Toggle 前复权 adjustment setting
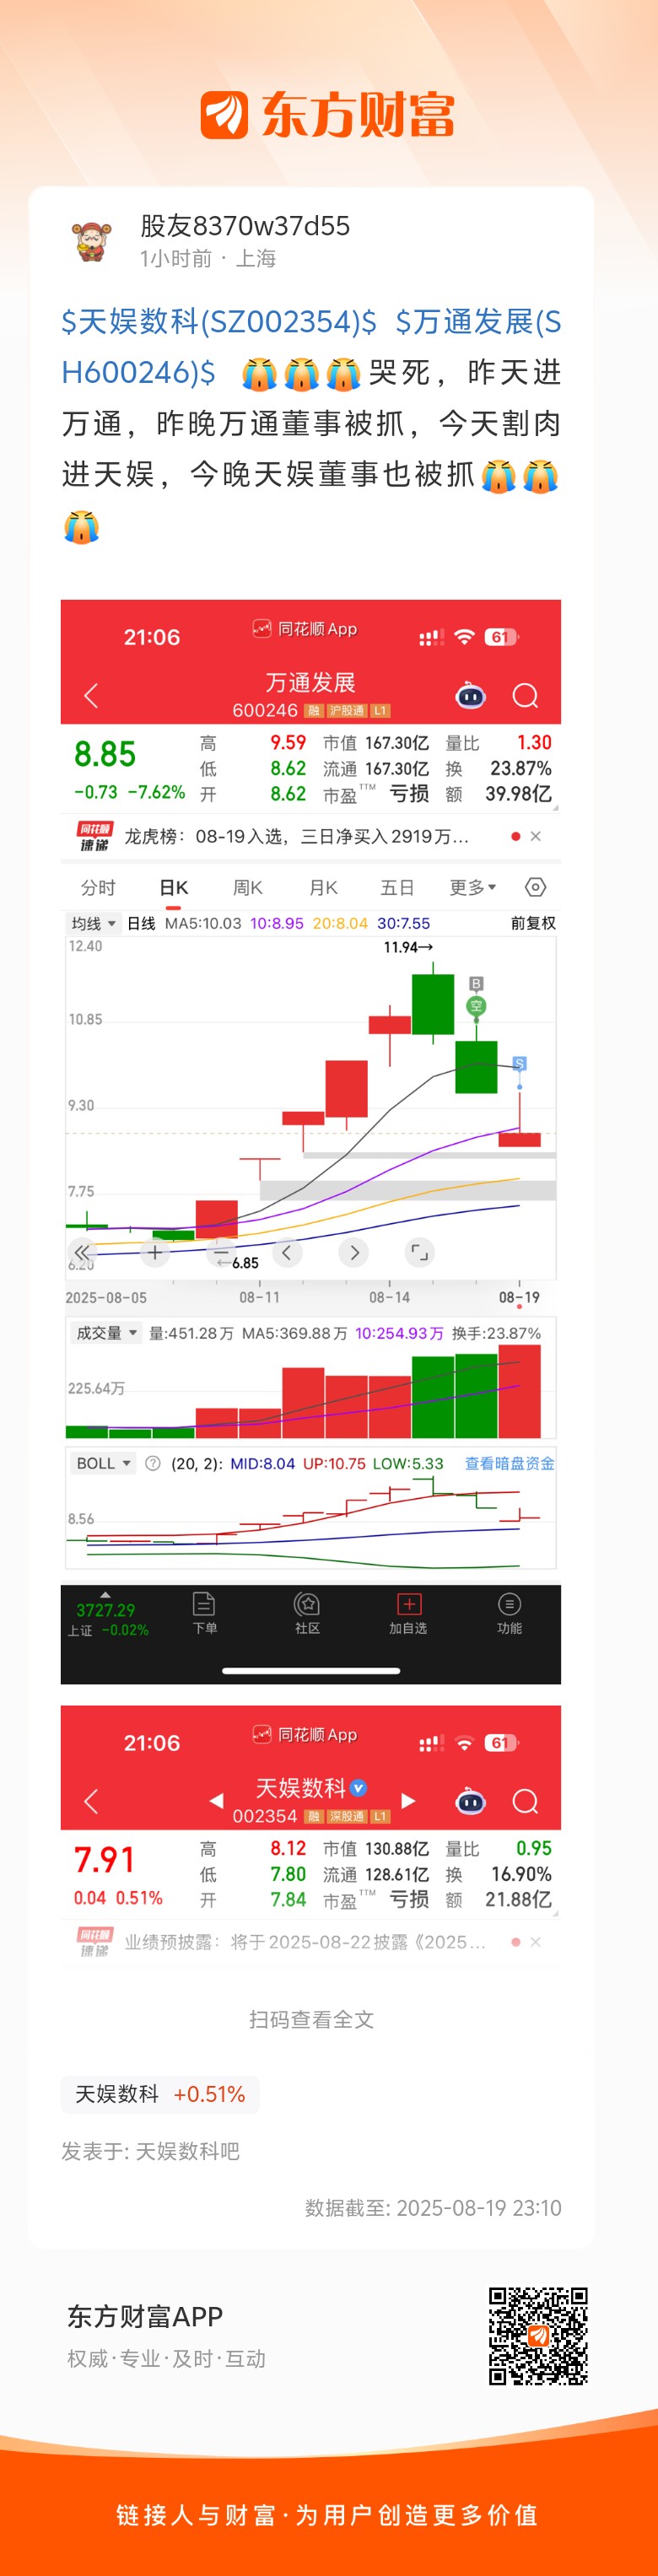 [533, 923]
